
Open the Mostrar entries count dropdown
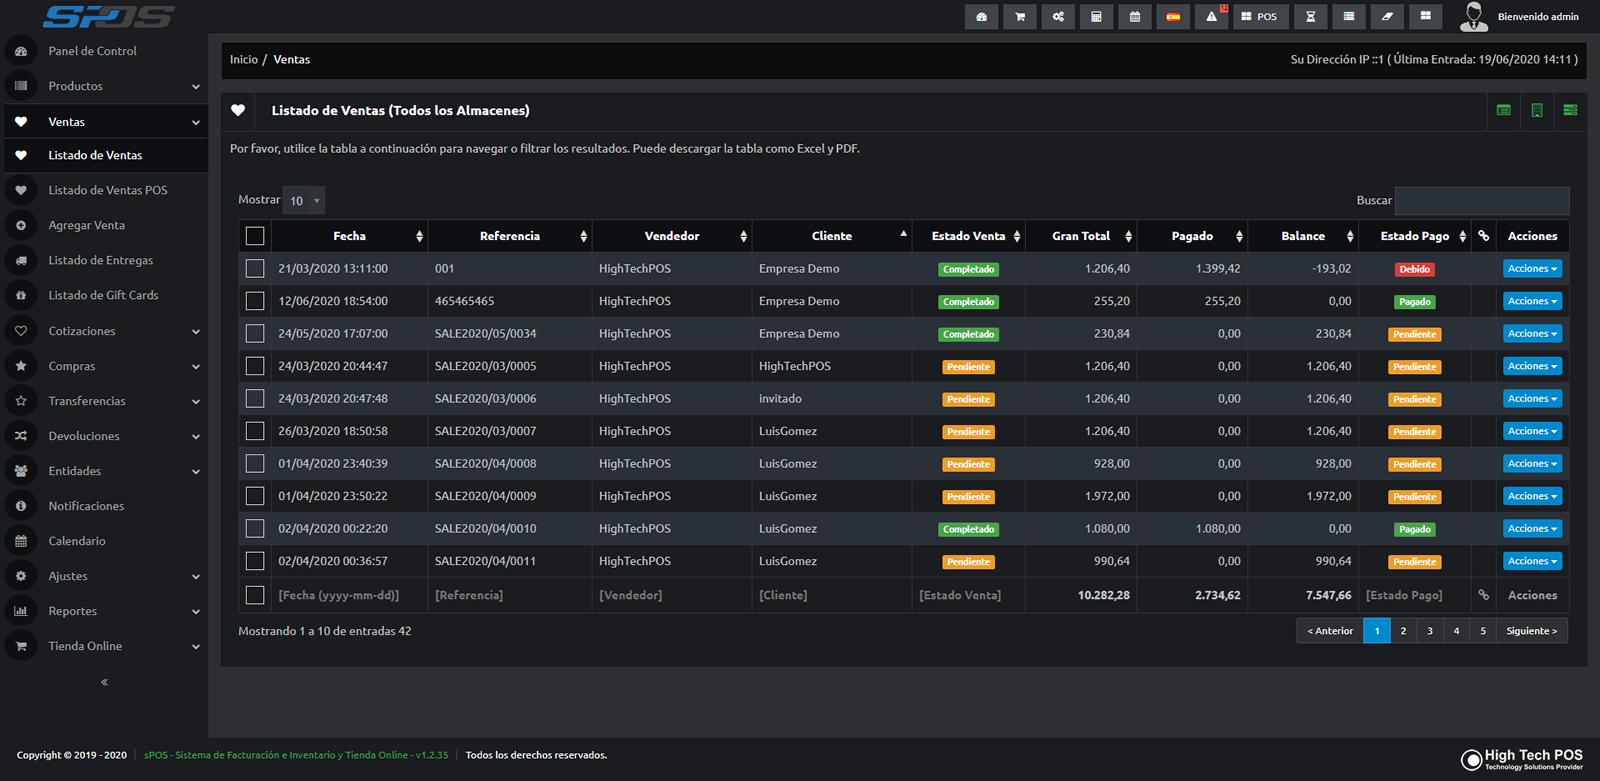click(x=304, y=201)
